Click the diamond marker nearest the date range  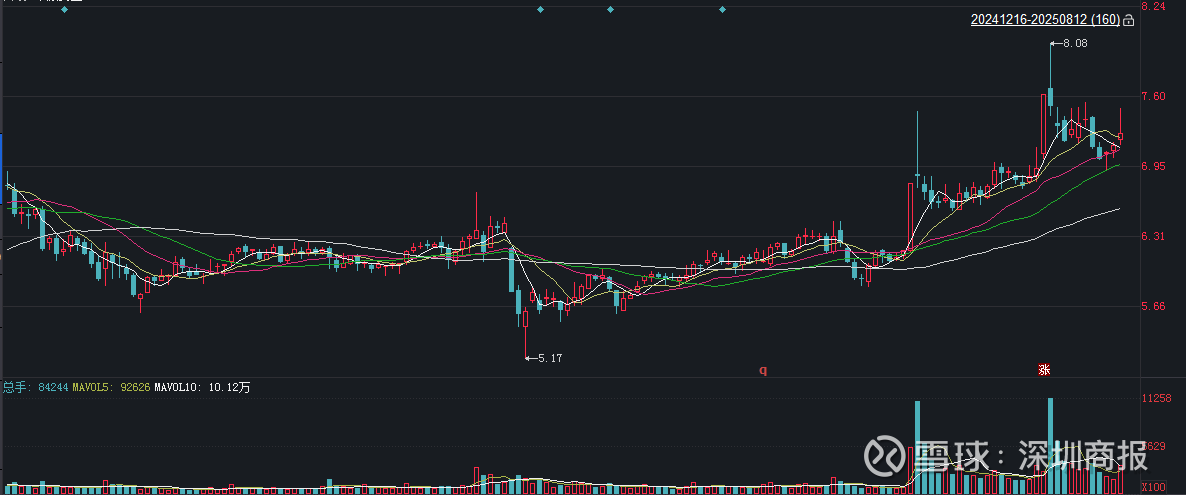coord(722,9)
